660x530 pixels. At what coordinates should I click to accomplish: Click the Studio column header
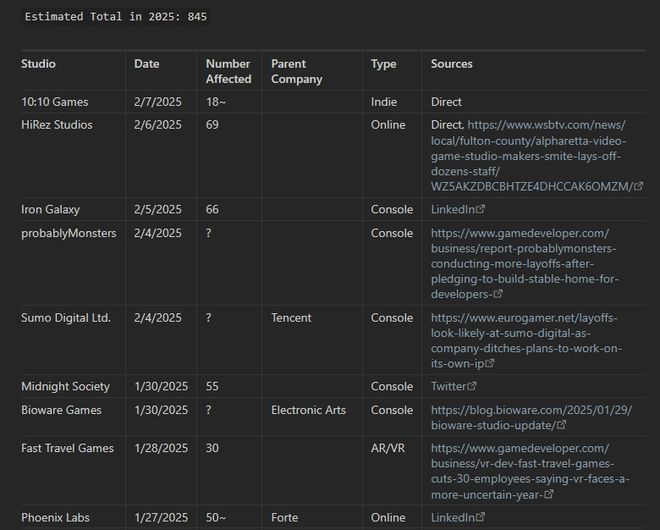click(38, 64)
